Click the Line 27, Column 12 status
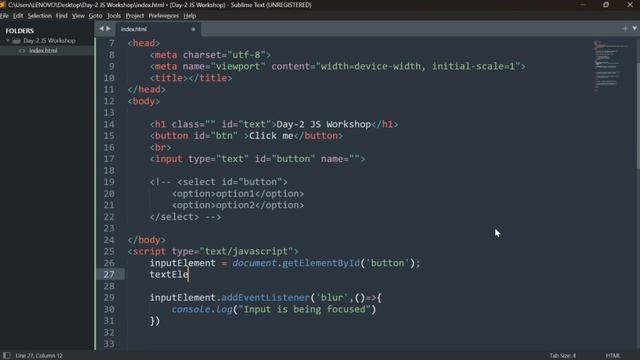The width and height of the screenshot is (640, 360). (39, 356)
